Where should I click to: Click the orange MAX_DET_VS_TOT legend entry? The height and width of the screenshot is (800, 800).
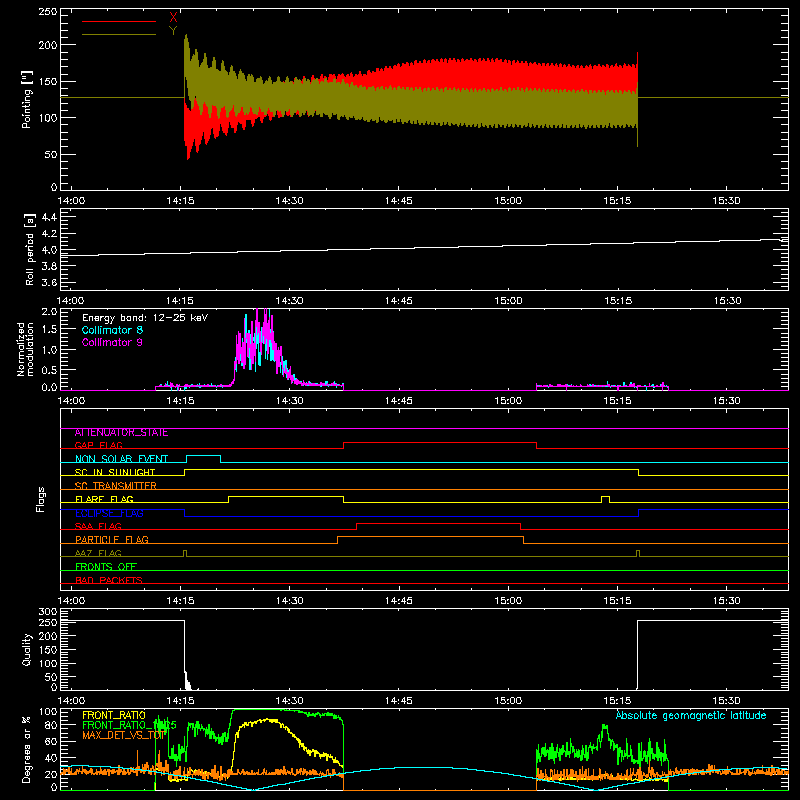[x=124, y=735]
